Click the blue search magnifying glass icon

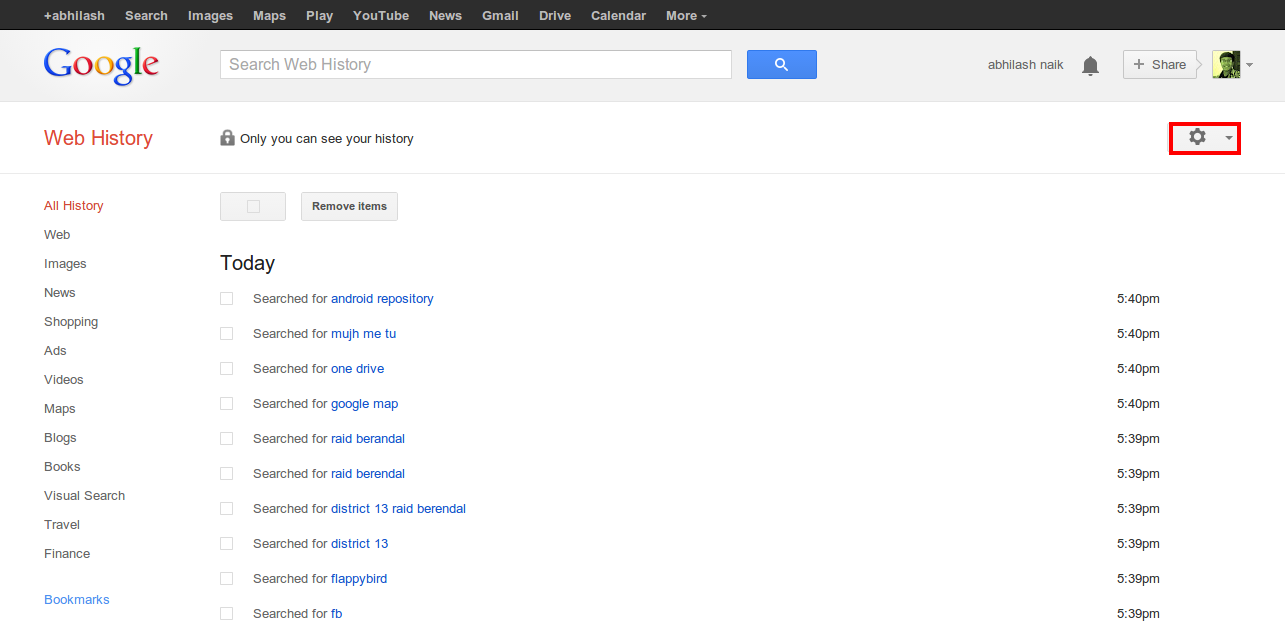tap(781, 63)
